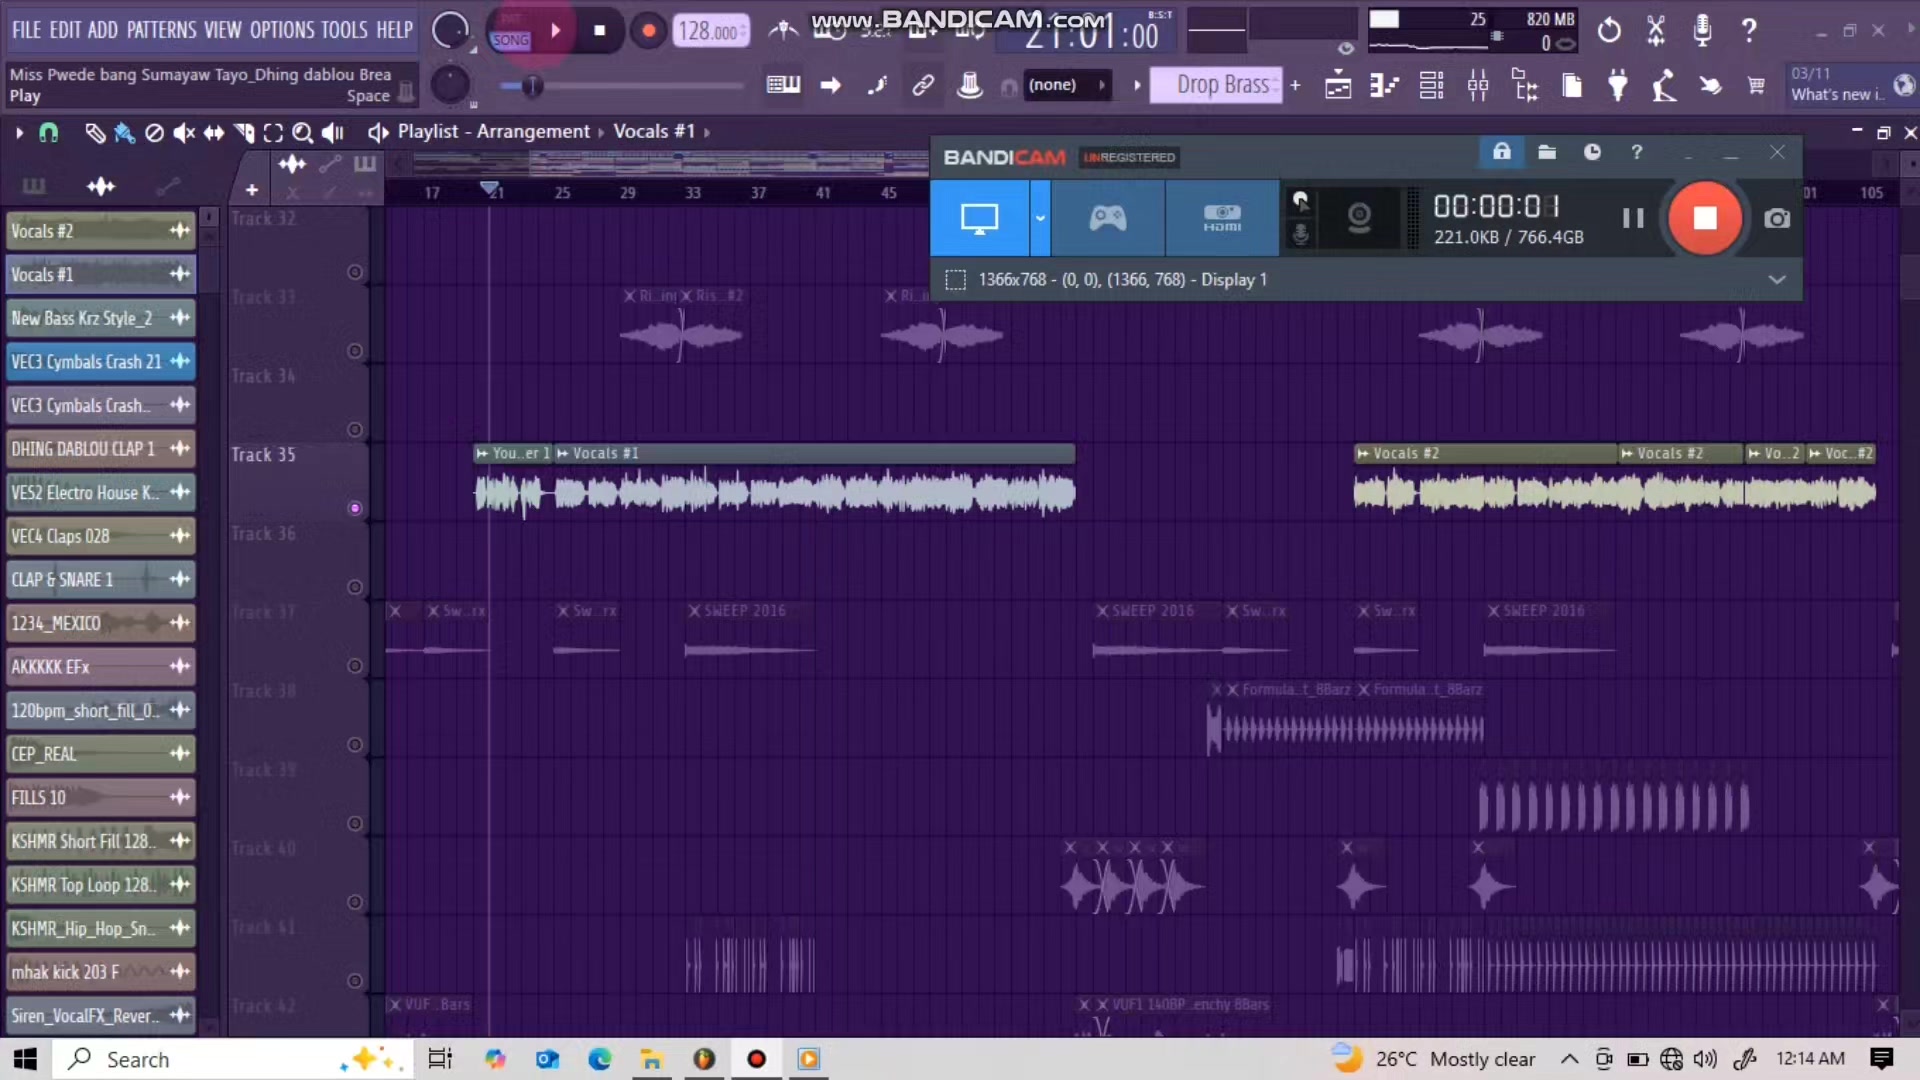Adjust the master volume knob left of SONG
The image size is (1920, 1080).
(x=449, y=31)
